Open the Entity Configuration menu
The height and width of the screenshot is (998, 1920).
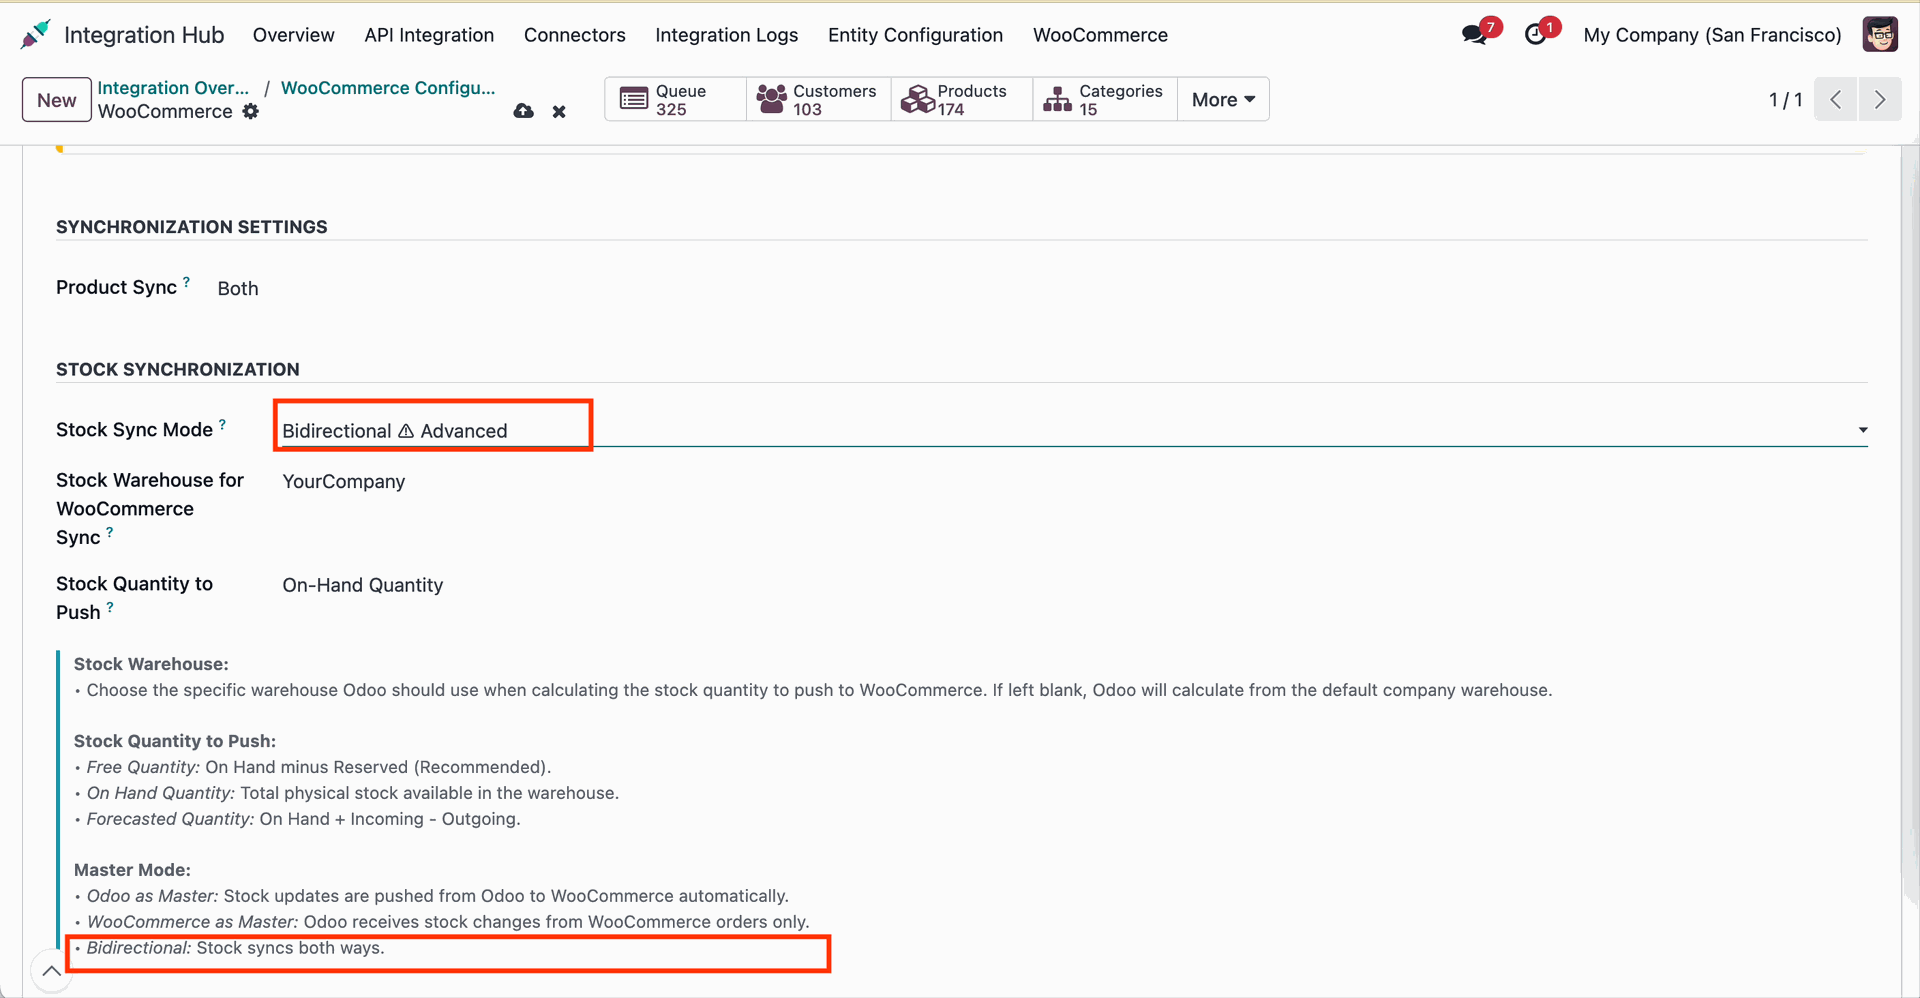(916, 35)
